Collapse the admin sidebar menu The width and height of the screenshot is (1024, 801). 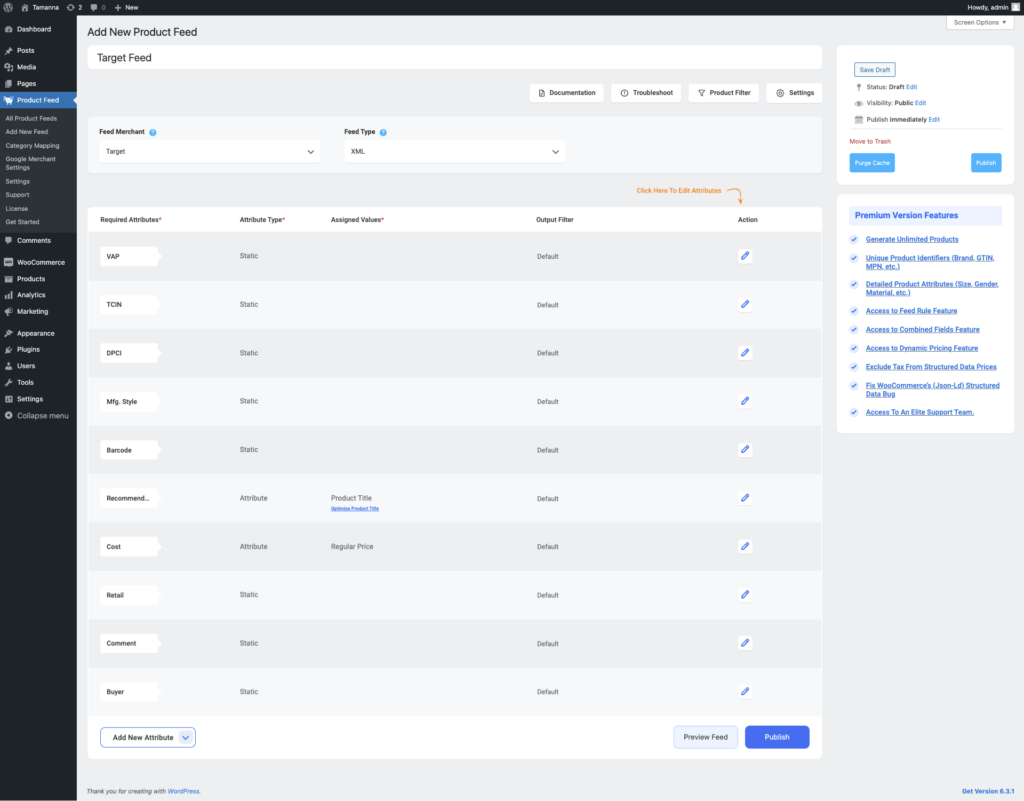tap(38, 415)
